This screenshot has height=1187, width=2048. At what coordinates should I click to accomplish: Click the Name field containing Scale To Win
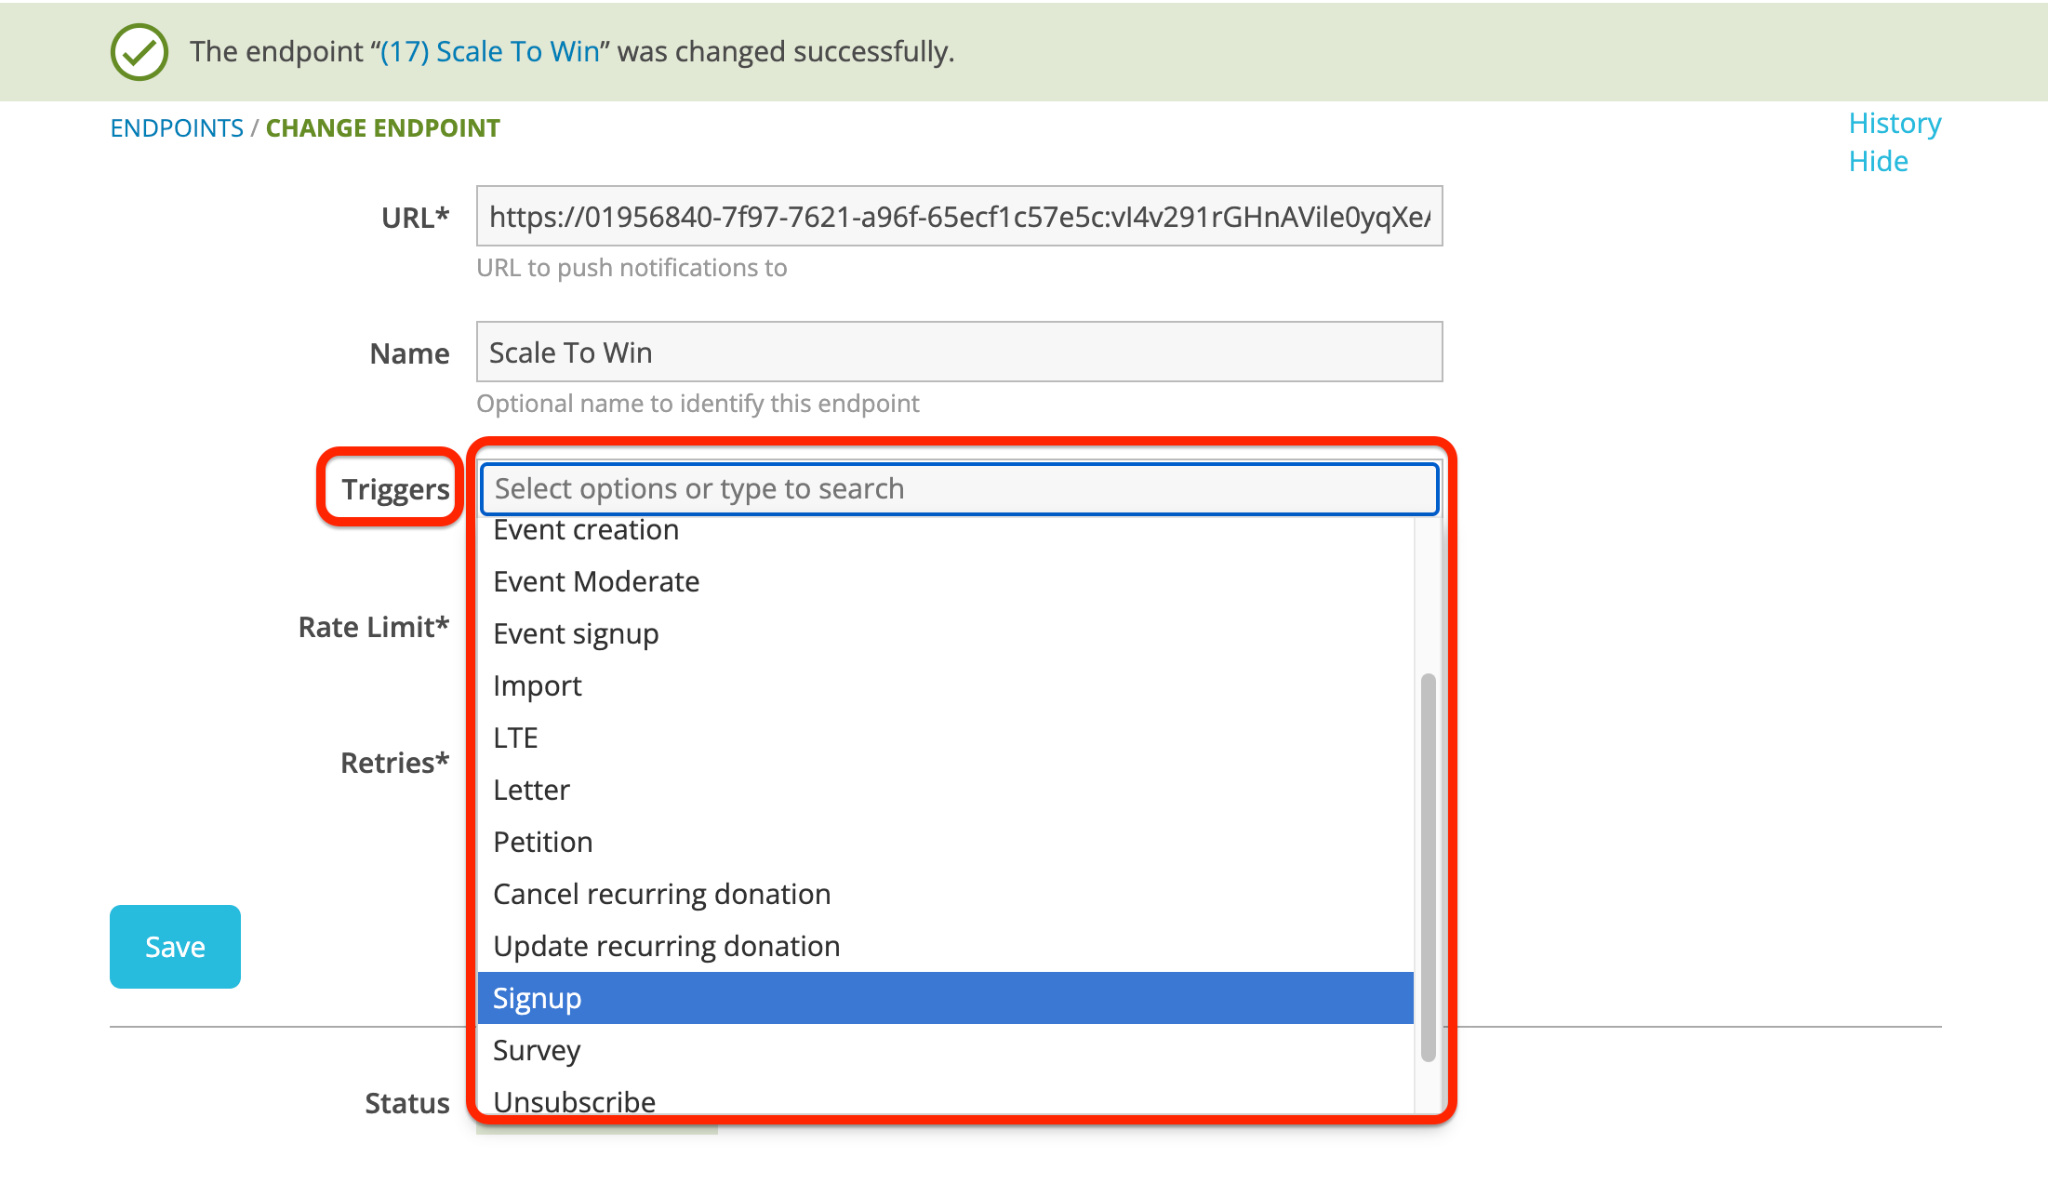point(959,352)
